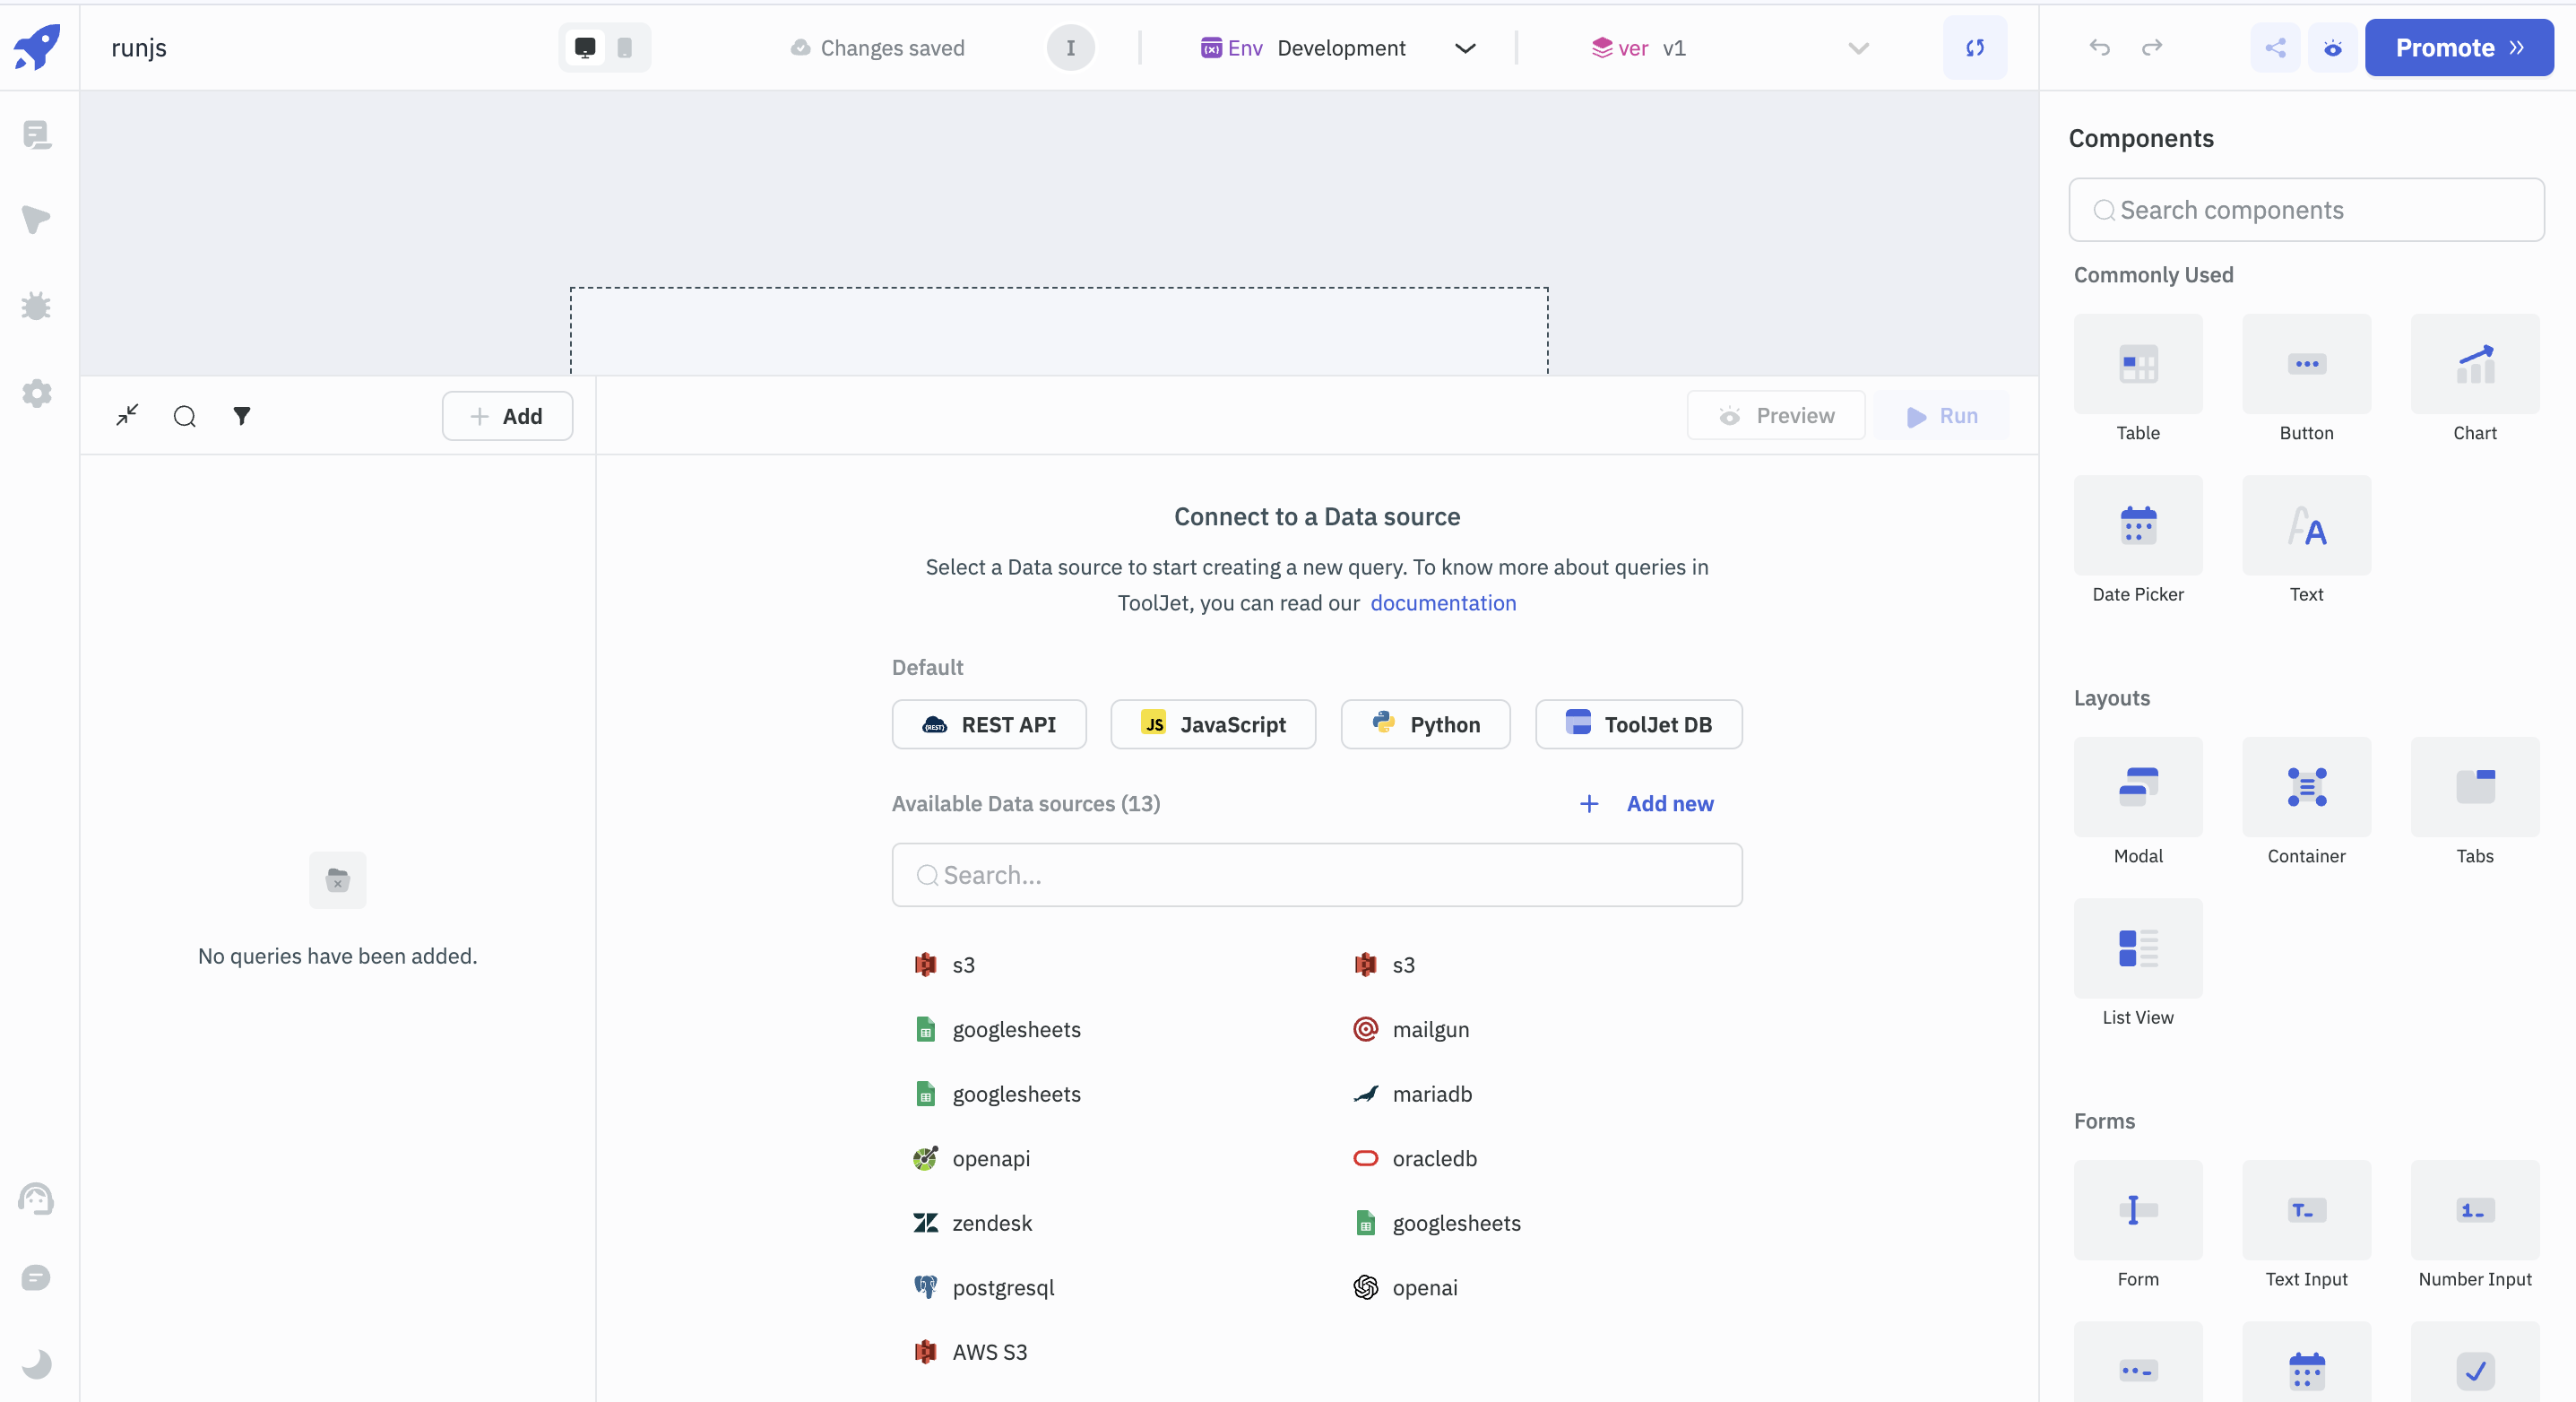Select the JavaScript default data source
This screenshot has width=2576, height=1402.
point(1213,724)
